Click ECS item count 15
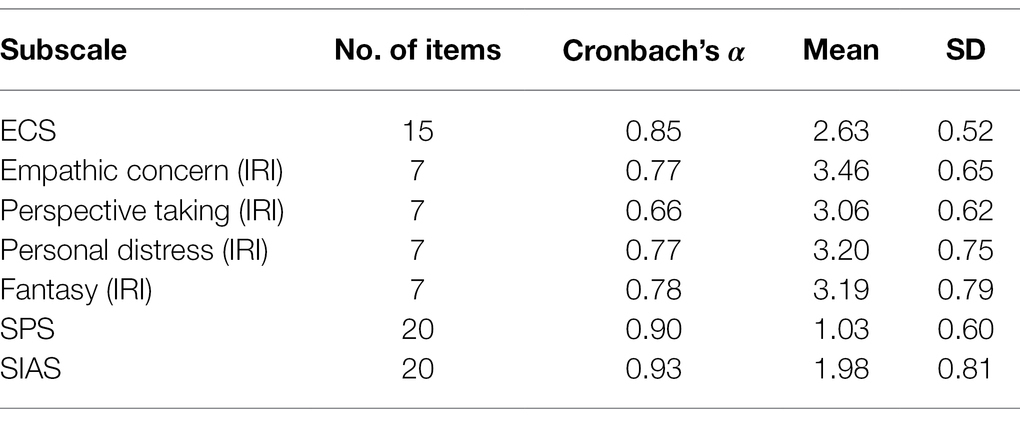Image resolution: width=1020 pixels, height=427 pixels. coord(417,131)
